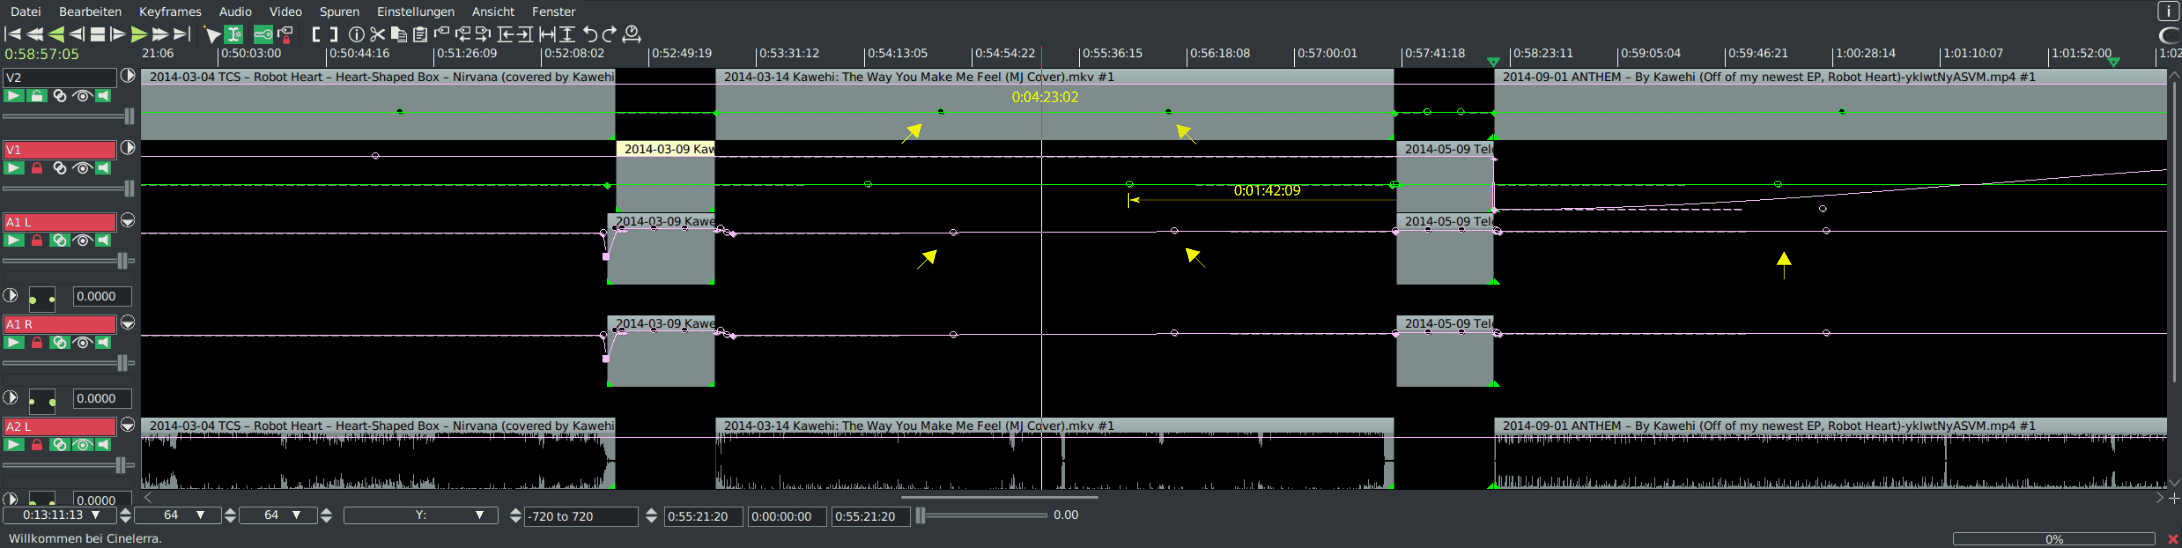Viewport: 2182px width, 548px height.
Task: Stop playback with the stop button
Action: coord(97,34)
